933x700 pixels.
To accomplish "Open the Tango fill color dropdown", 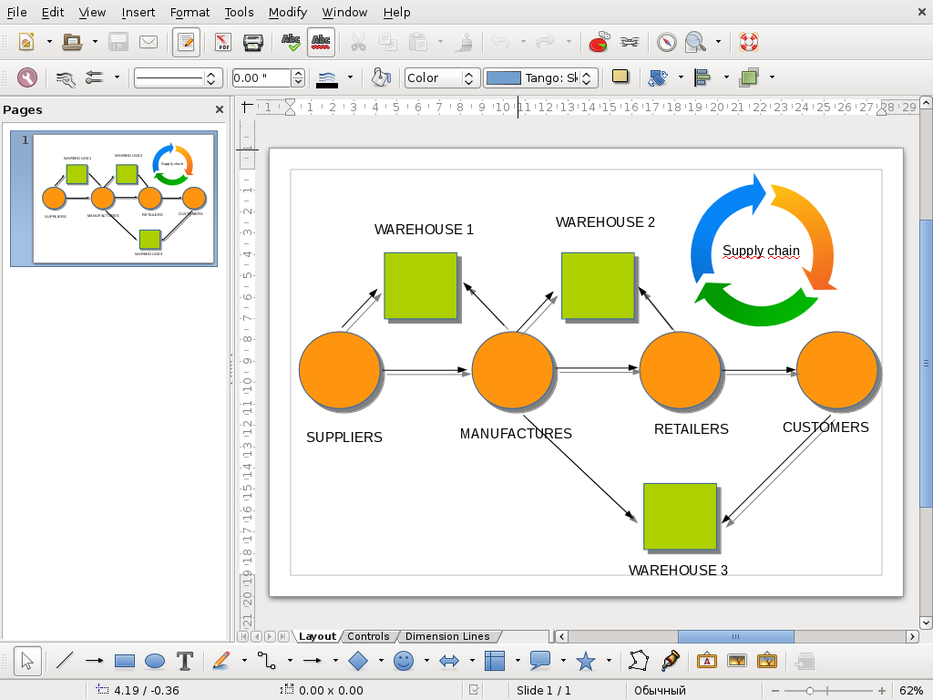I will point(588,78).
